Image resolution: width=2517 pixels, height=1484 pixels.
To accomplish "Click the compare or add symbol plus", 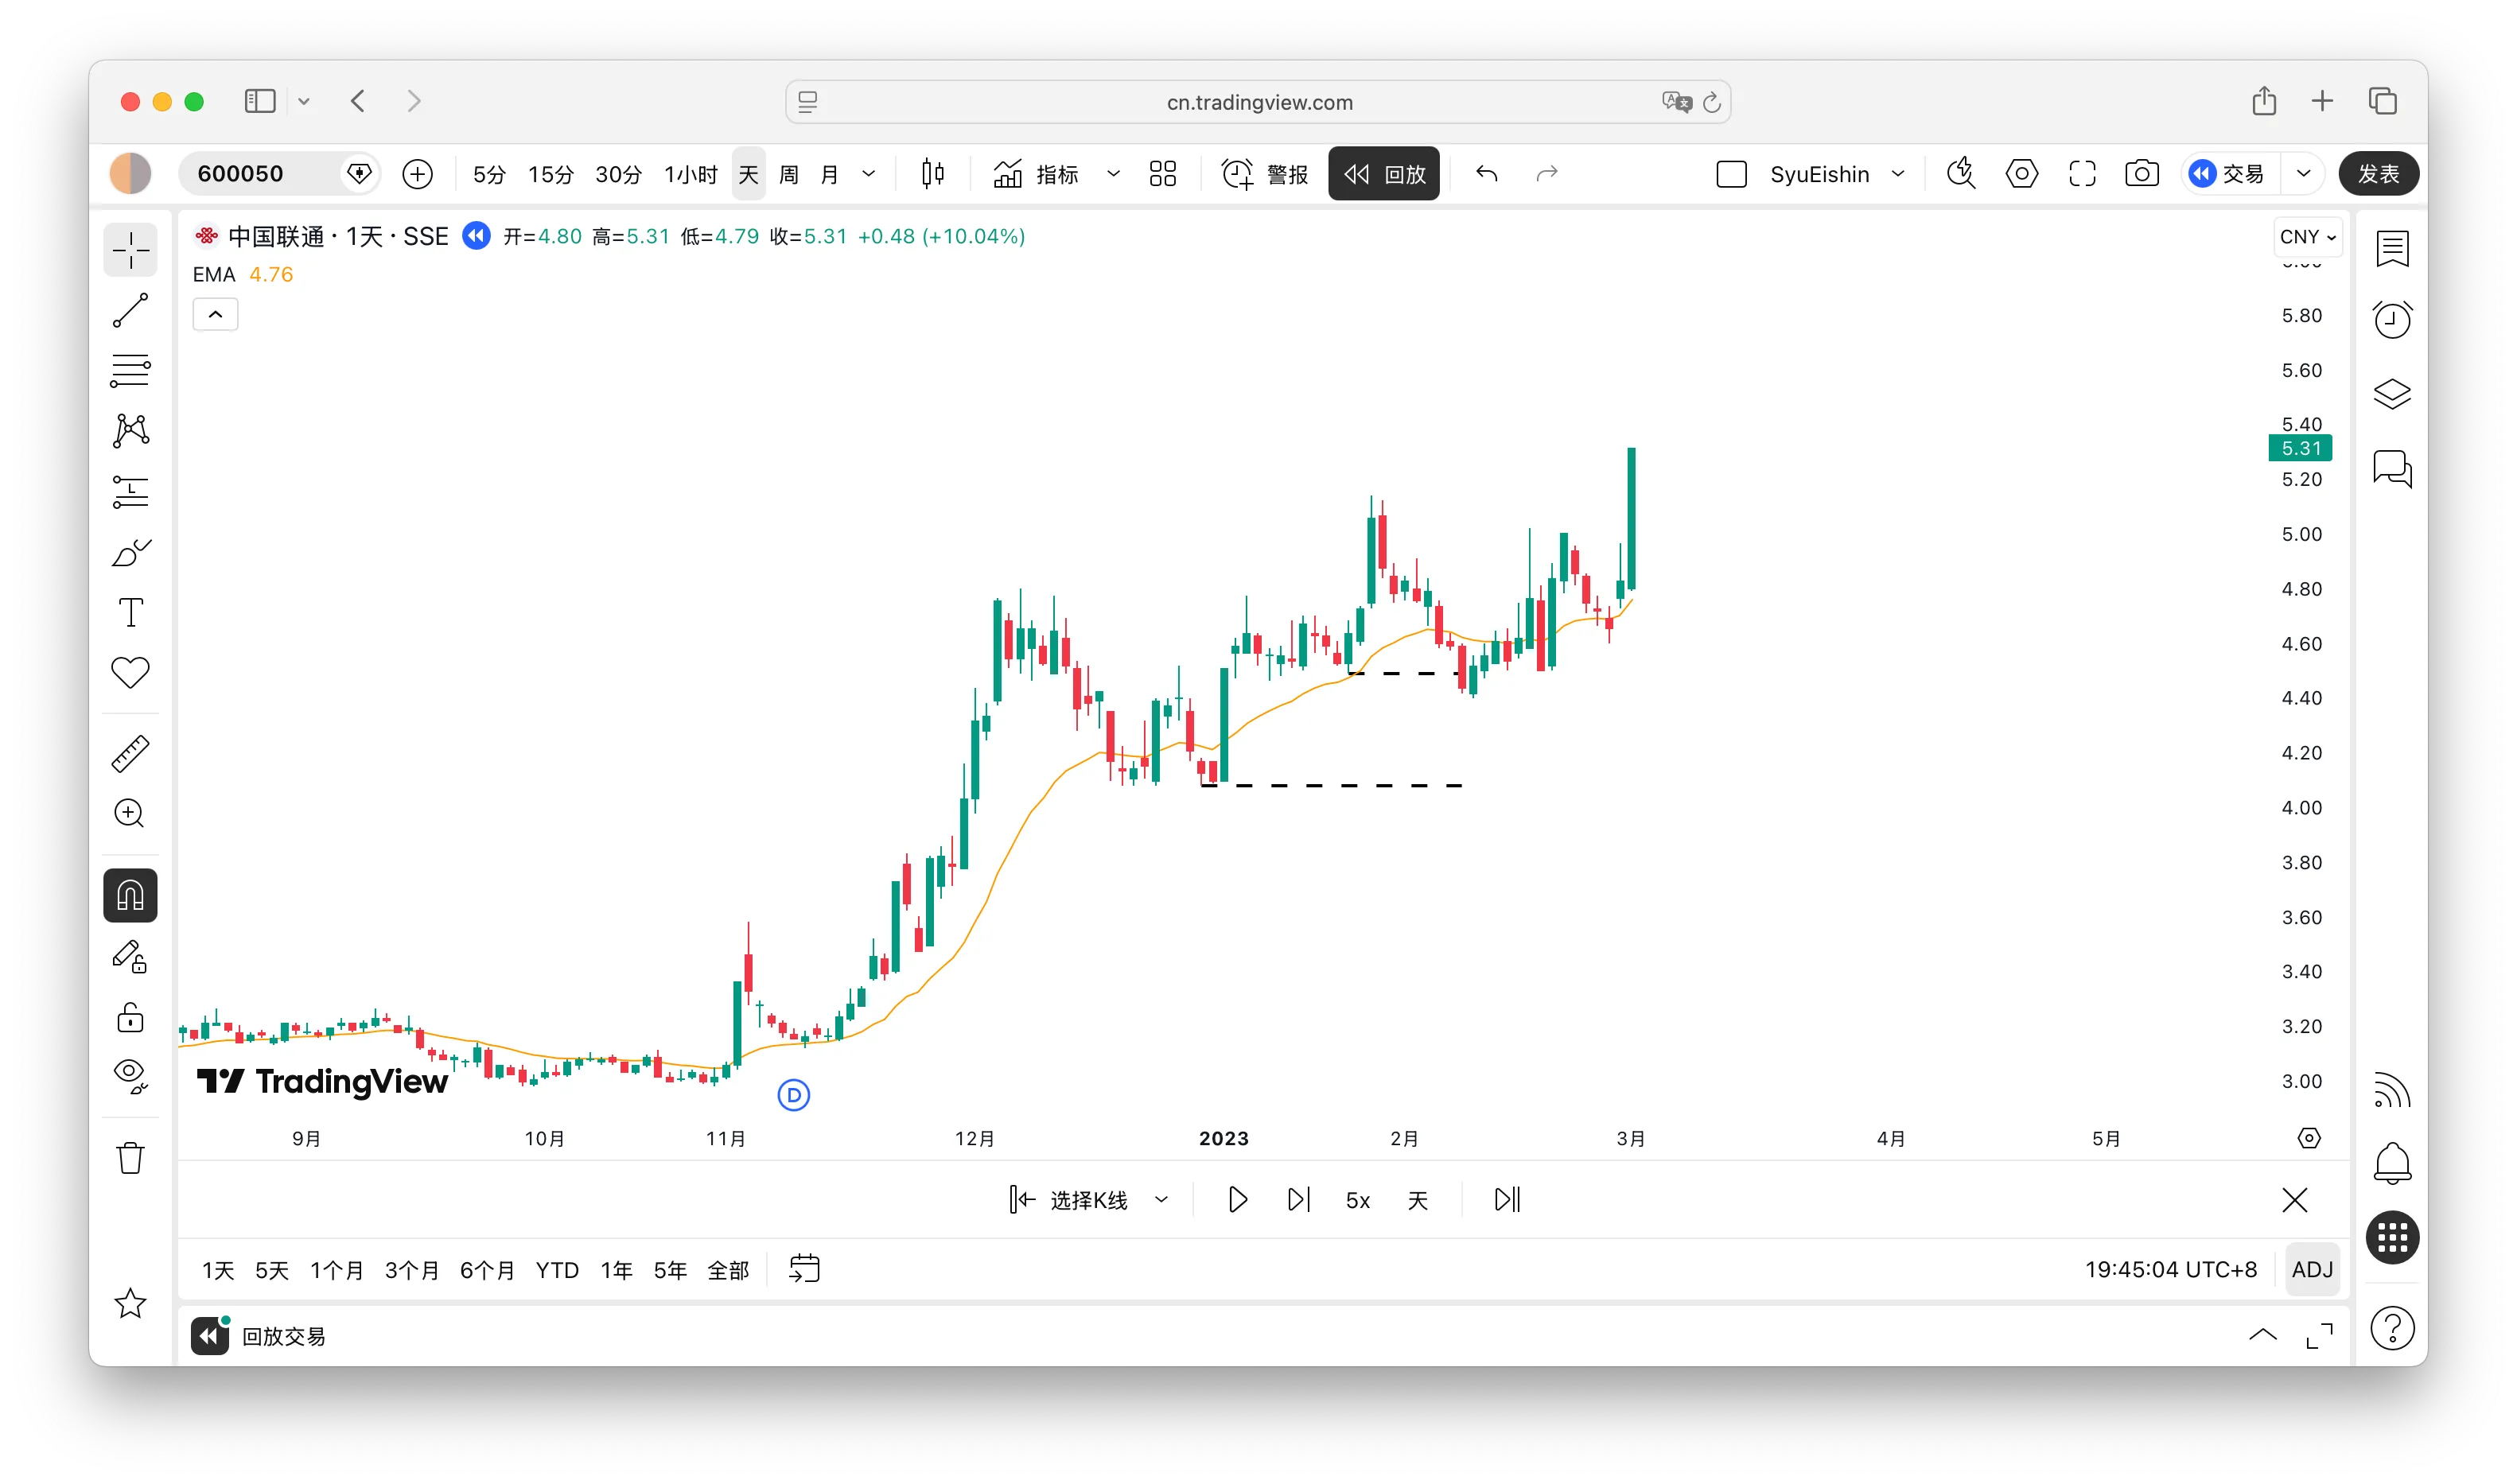I will (417, 174).
